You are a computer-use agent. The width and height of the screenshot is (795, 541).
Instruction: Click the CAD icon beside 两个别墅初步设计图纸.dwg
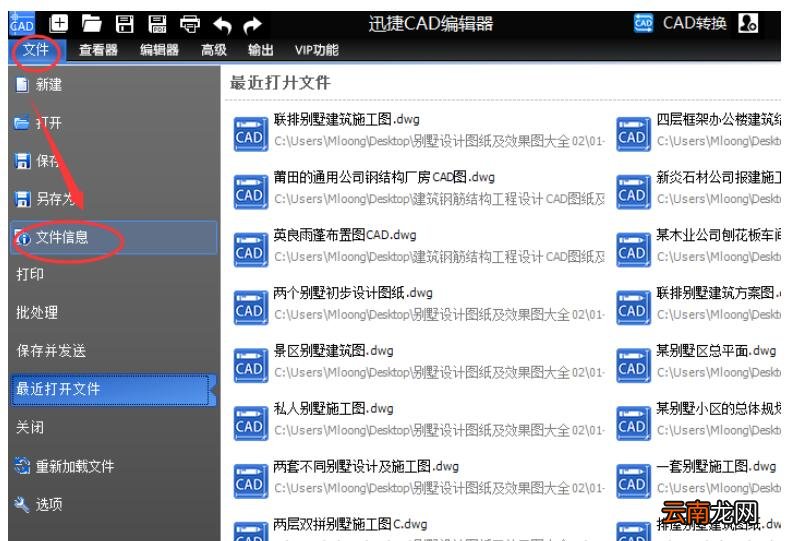[250, 308]
